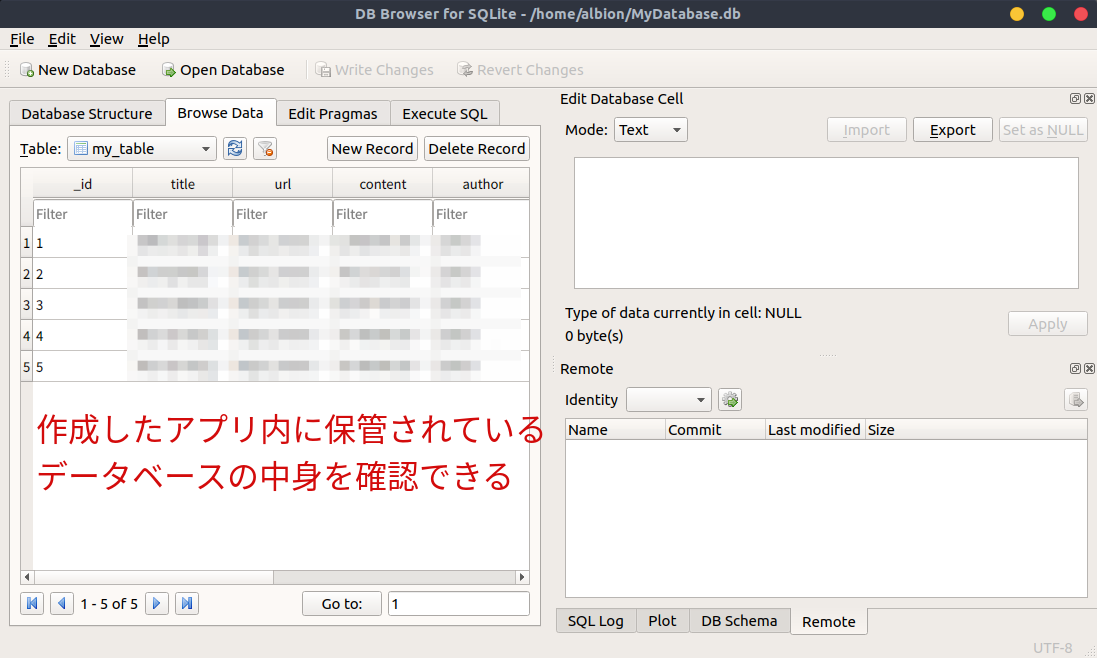
Task: Switch to the DB Schema tab
Action: pos(739,621)
